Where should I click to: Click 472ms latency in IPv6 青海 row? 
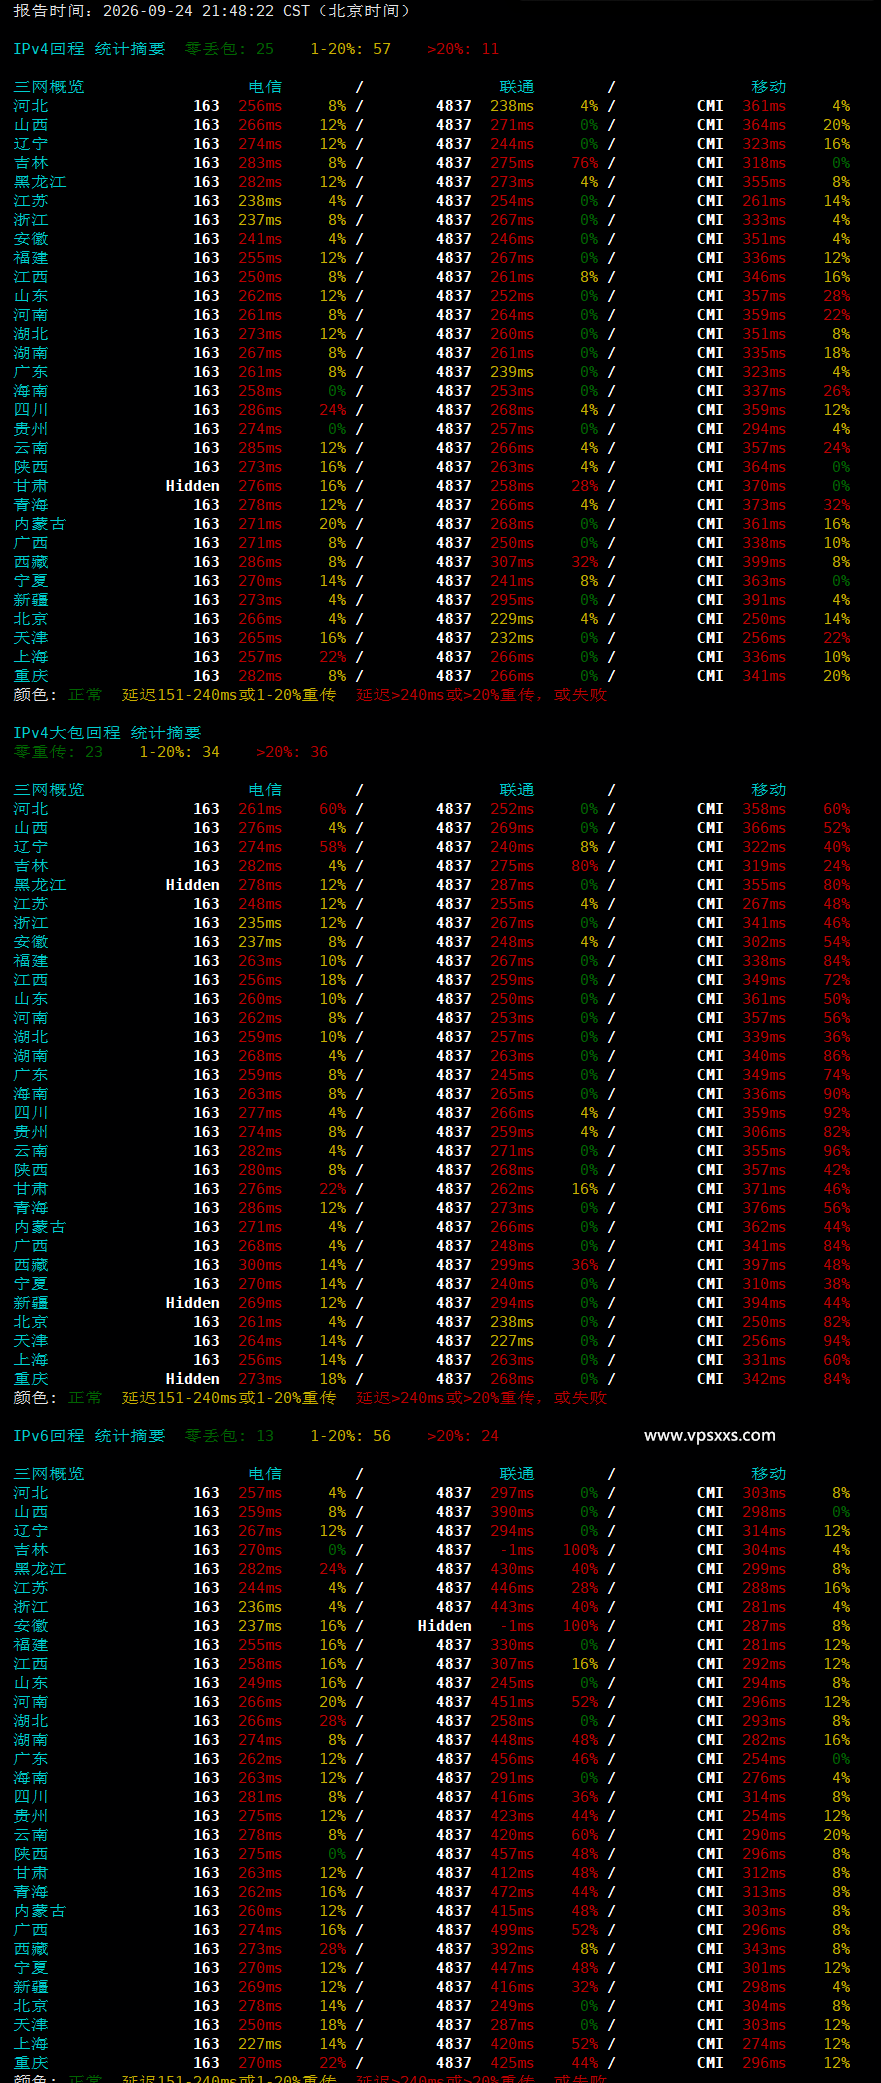point(512,1892)
